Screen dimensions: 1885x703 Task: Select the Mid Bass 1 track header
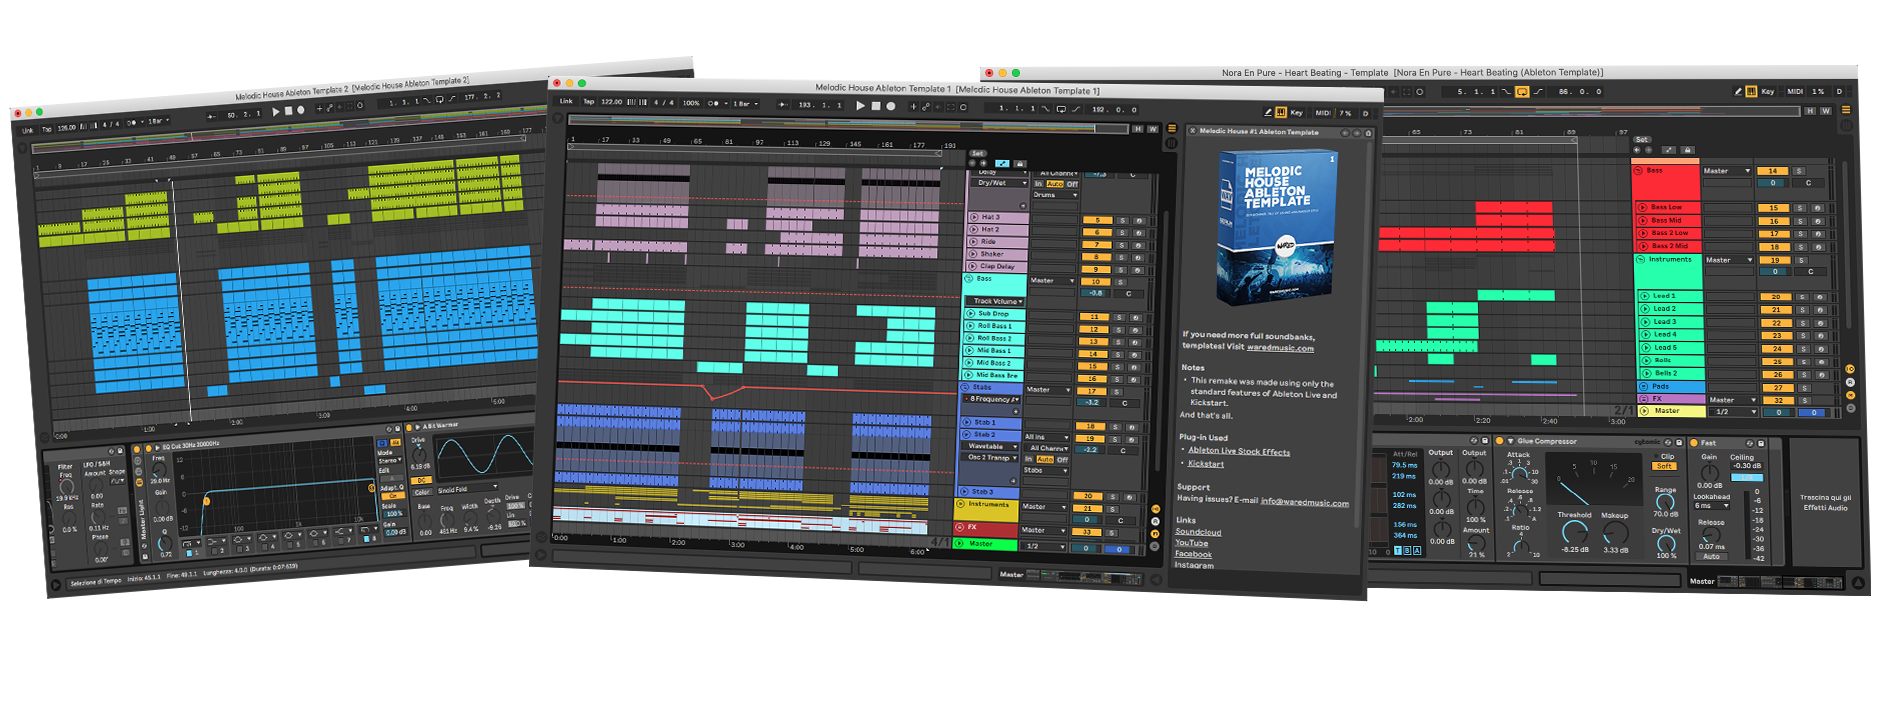[x=996, y=351]
